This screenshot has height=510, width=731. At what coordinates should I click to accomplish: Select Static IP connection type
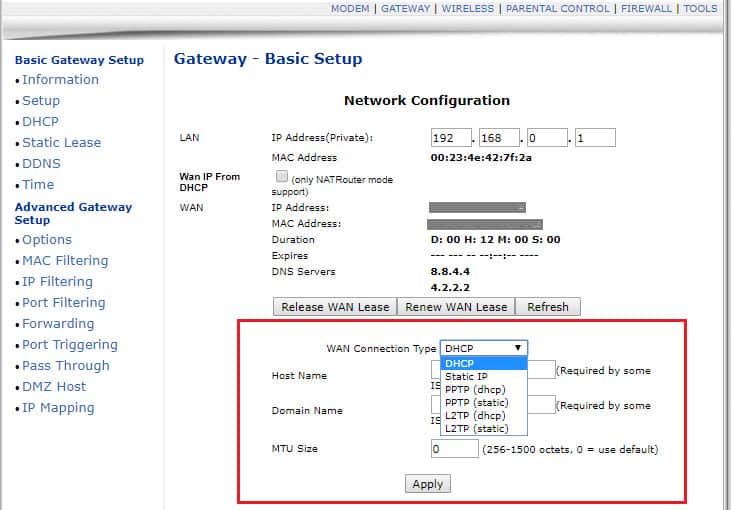click(x=483, y=376)
